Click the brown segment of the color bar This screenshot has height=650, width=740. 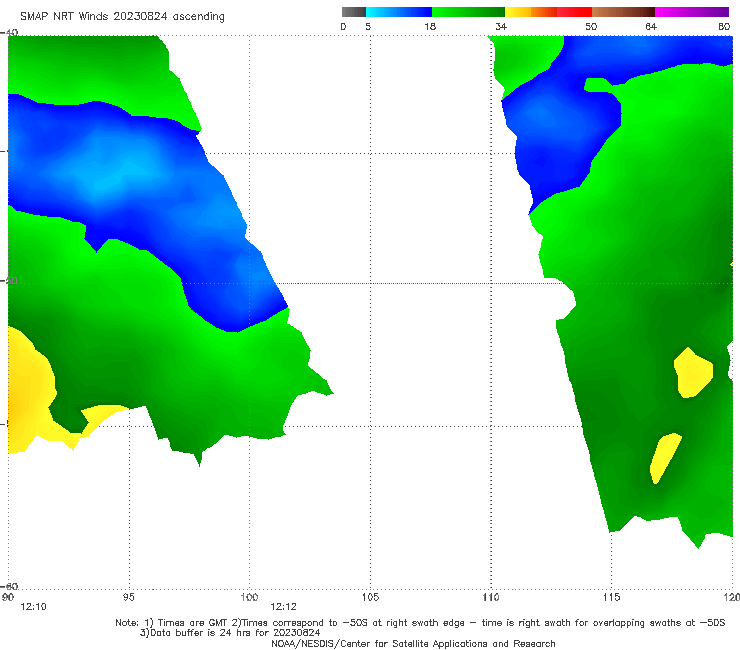tap(623, 12)
